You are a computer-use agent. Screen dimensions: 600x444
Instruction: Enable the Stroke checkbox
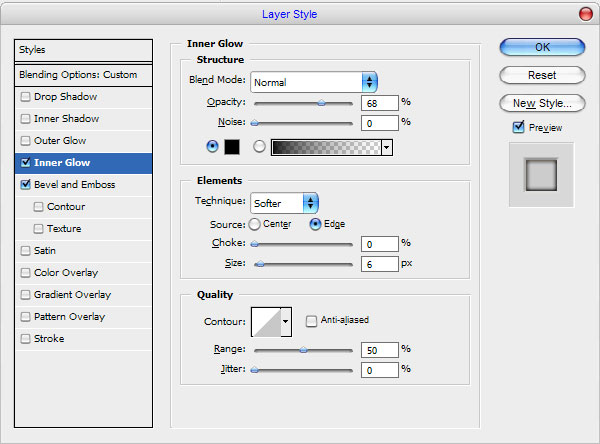point(25,339)
